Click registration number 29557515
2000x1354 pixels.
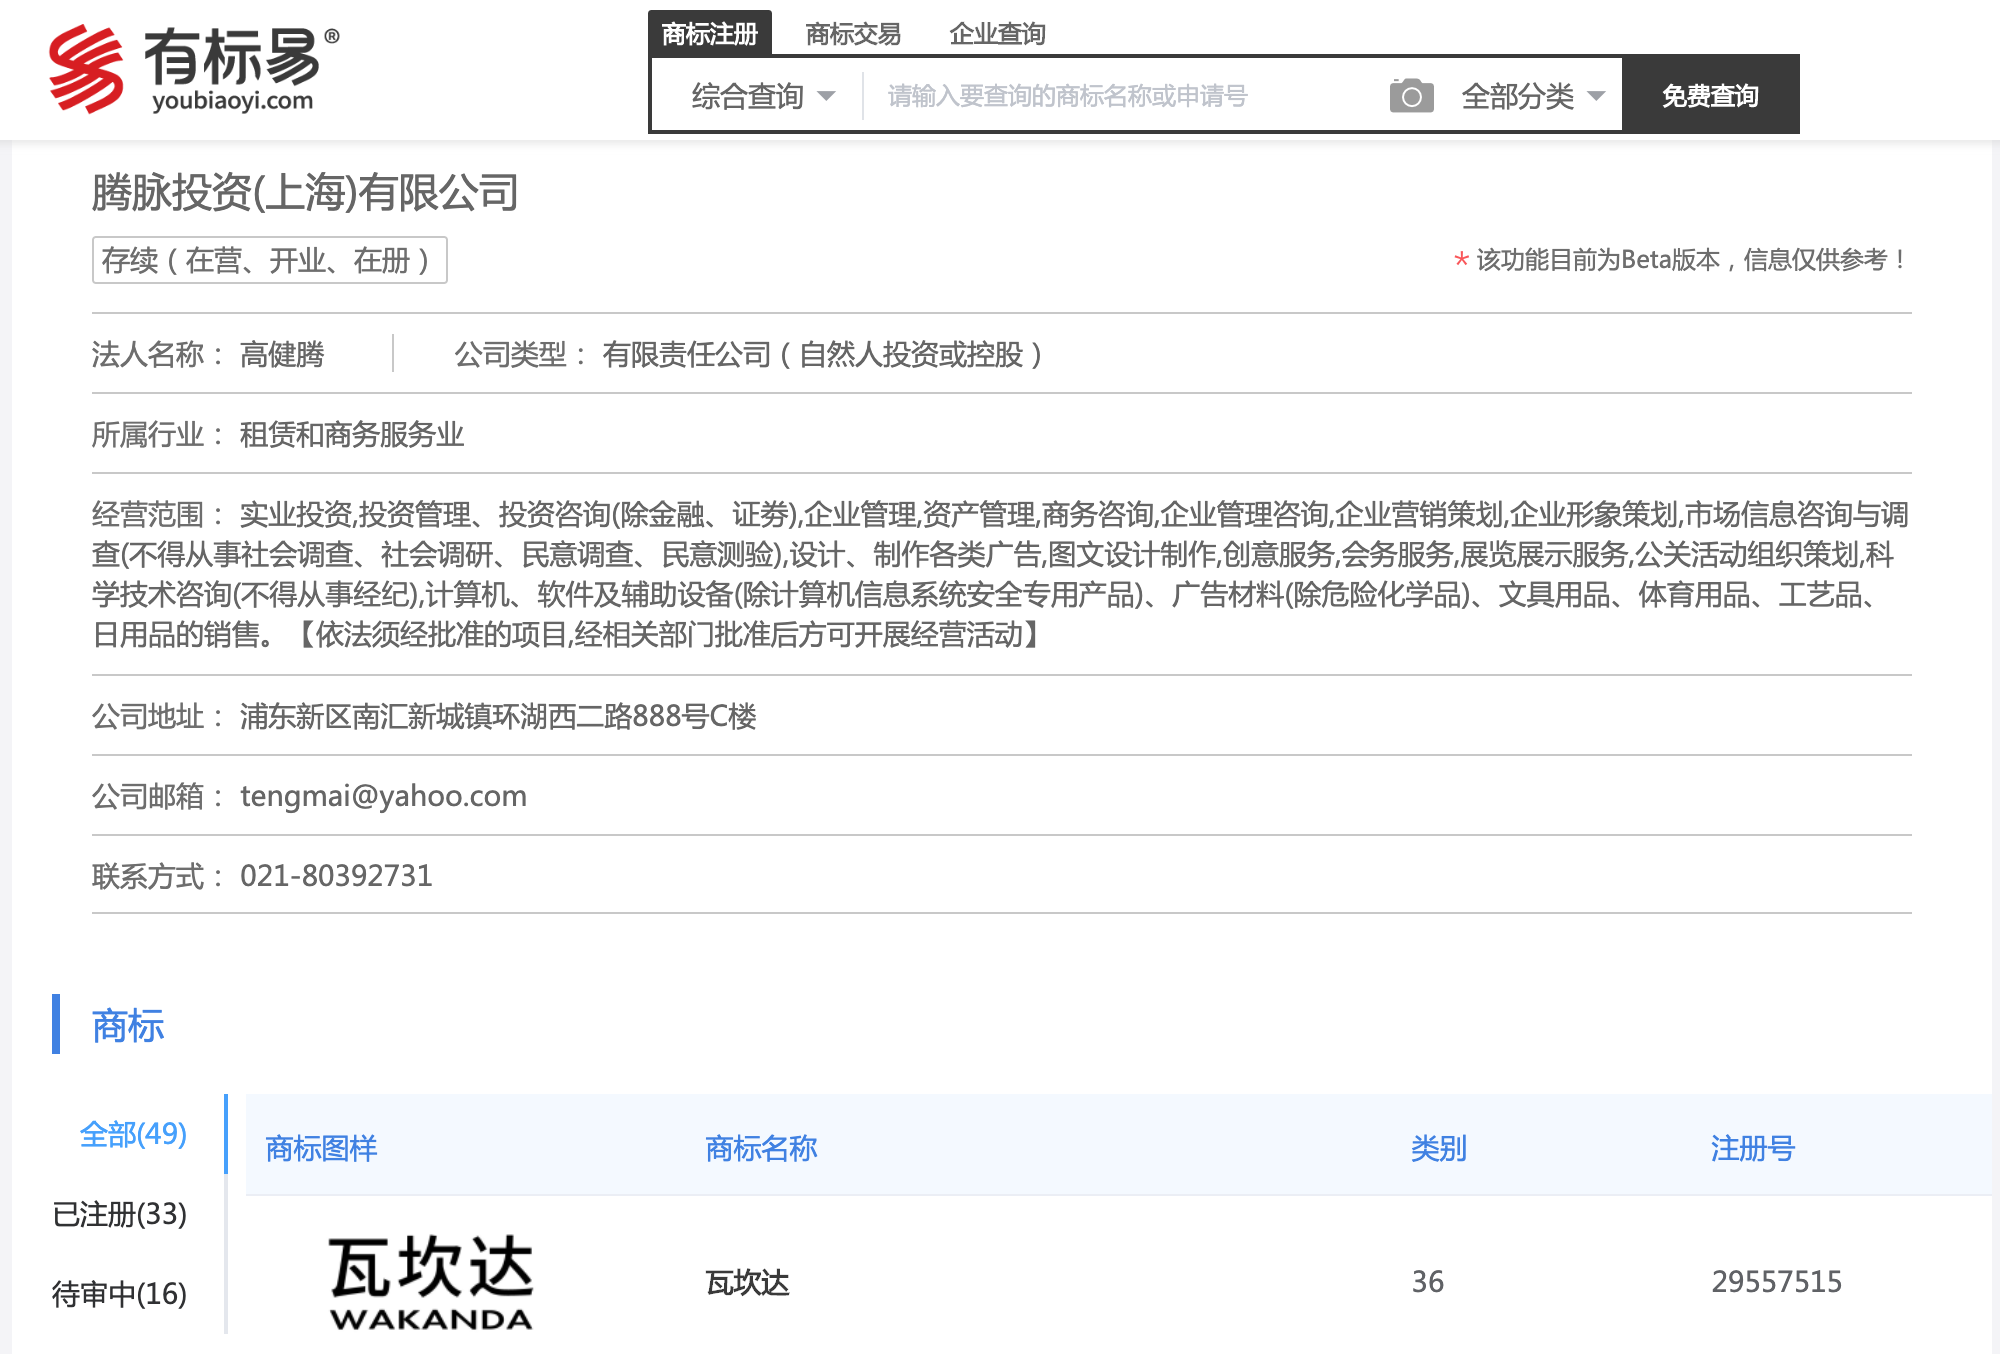pyautogui.click(x=1776, y=1282)
